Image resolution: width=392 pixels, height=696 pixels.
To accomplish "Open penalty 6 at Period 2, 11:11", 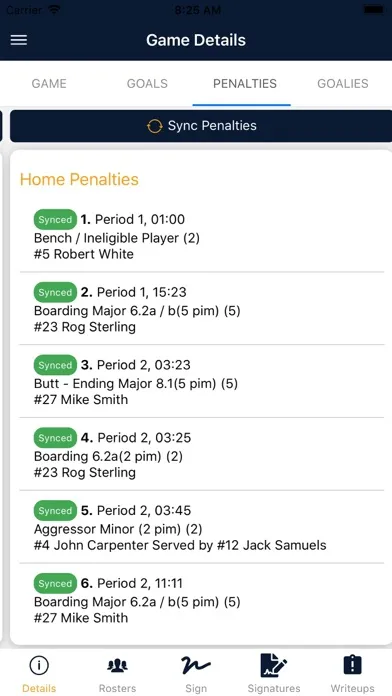I will (202, 600).
